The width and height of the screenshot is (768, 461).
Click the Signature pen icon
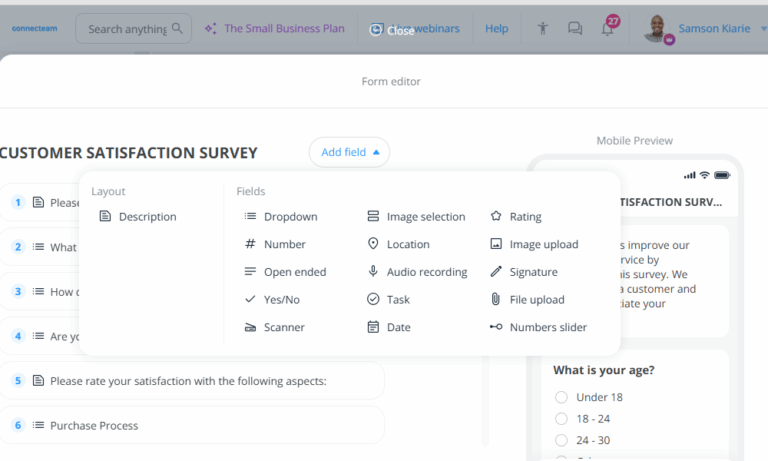tap(496, 271)
